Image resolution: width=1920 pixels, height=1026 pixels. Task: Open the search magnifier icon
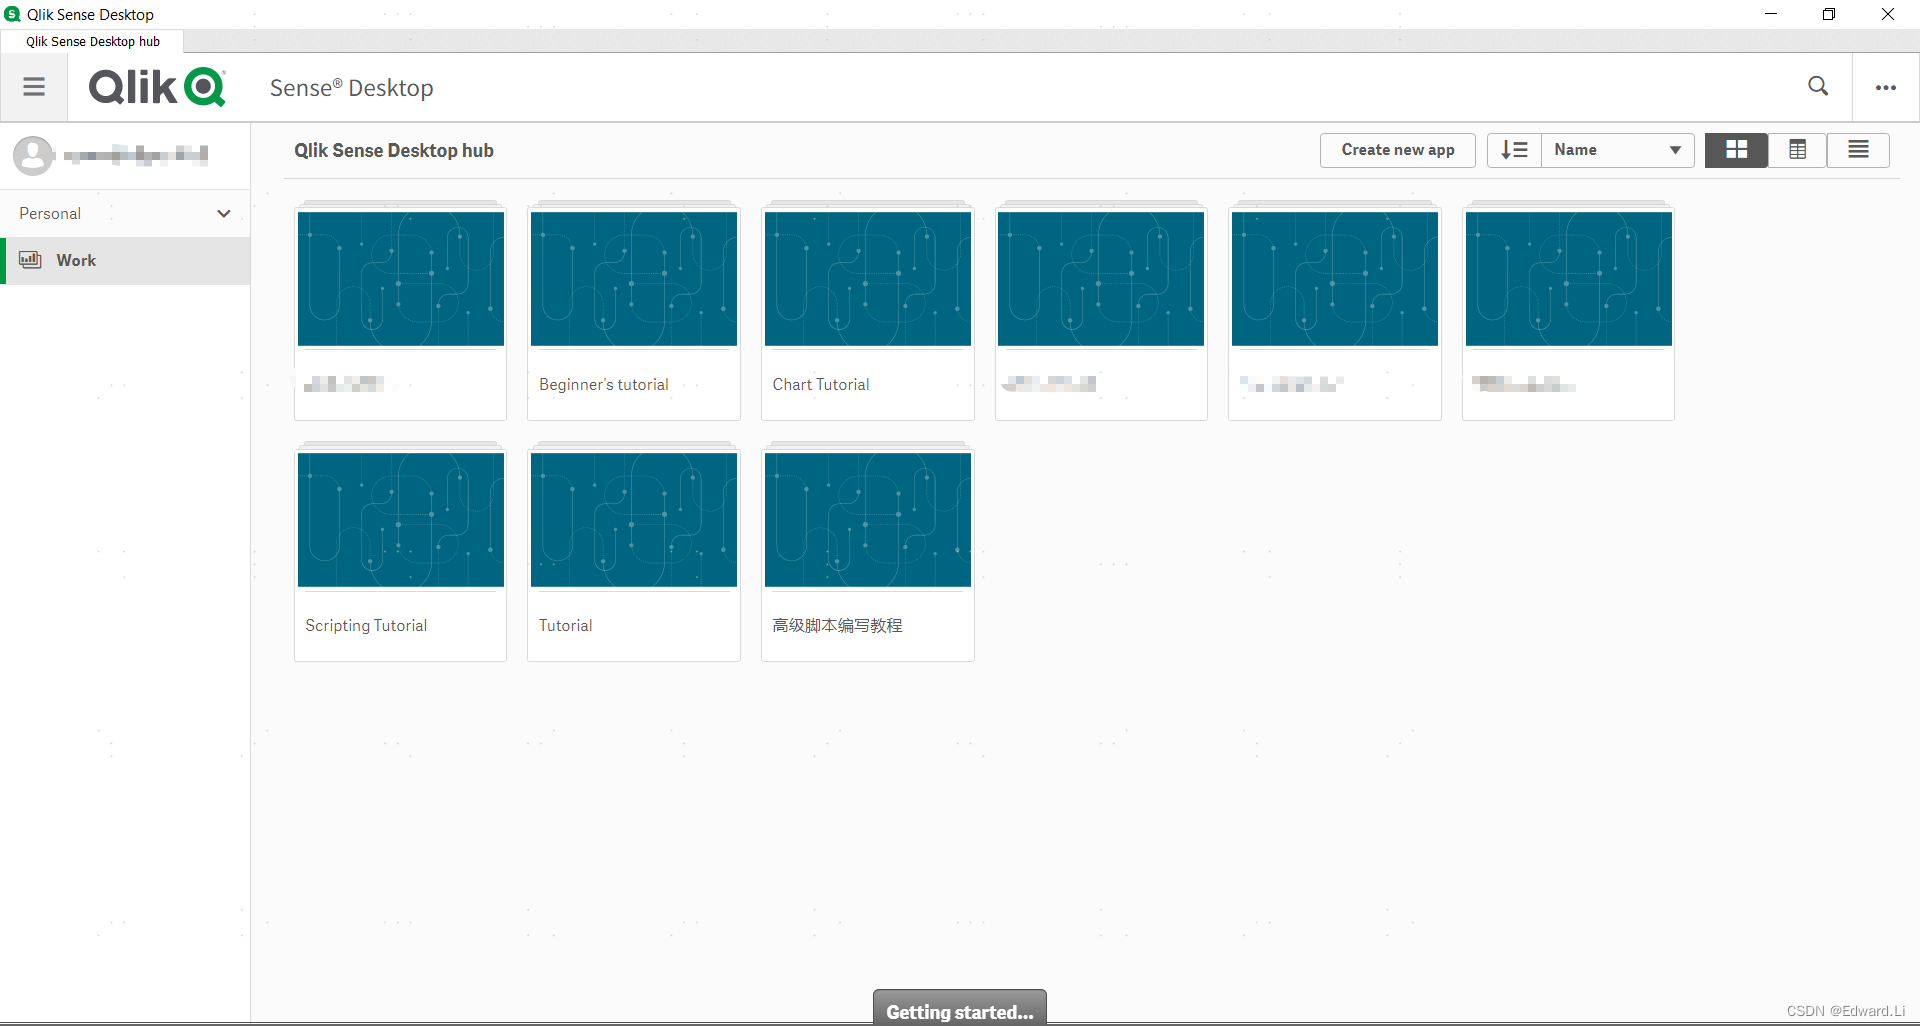[x=1818, y=86]
